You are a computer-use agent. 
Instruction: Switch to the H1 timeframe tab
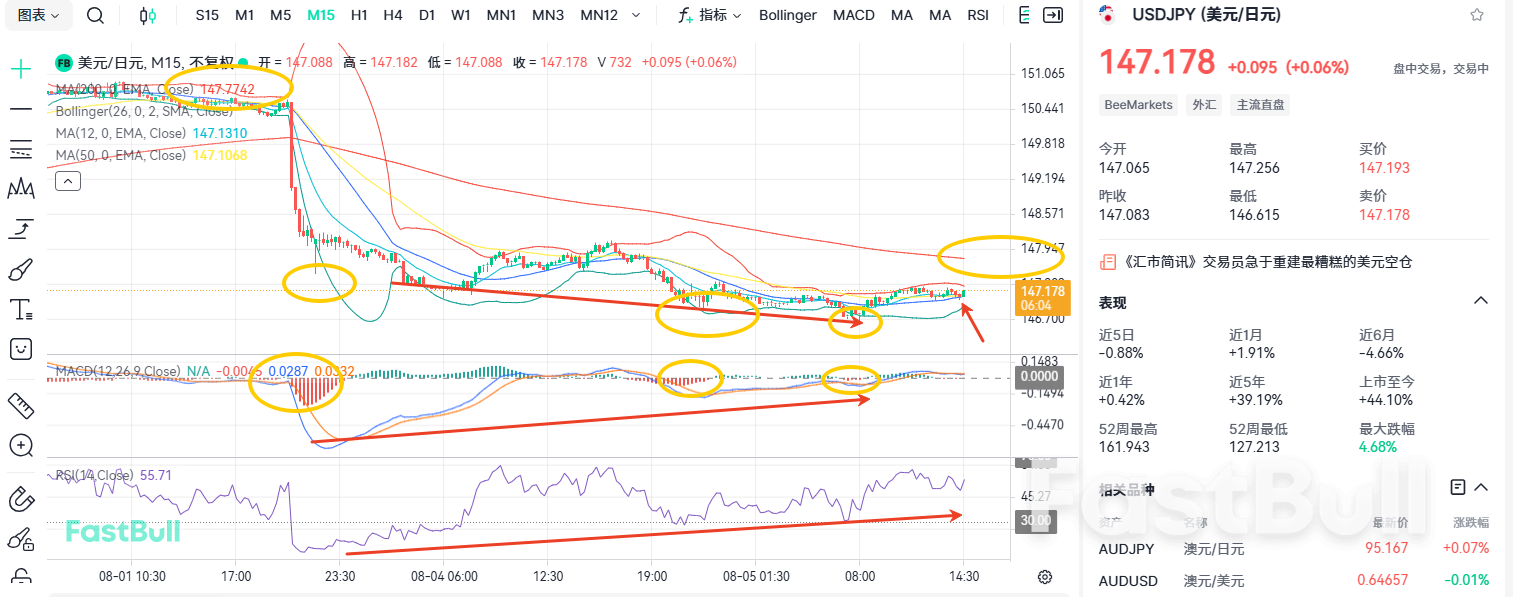pos(359,16)
